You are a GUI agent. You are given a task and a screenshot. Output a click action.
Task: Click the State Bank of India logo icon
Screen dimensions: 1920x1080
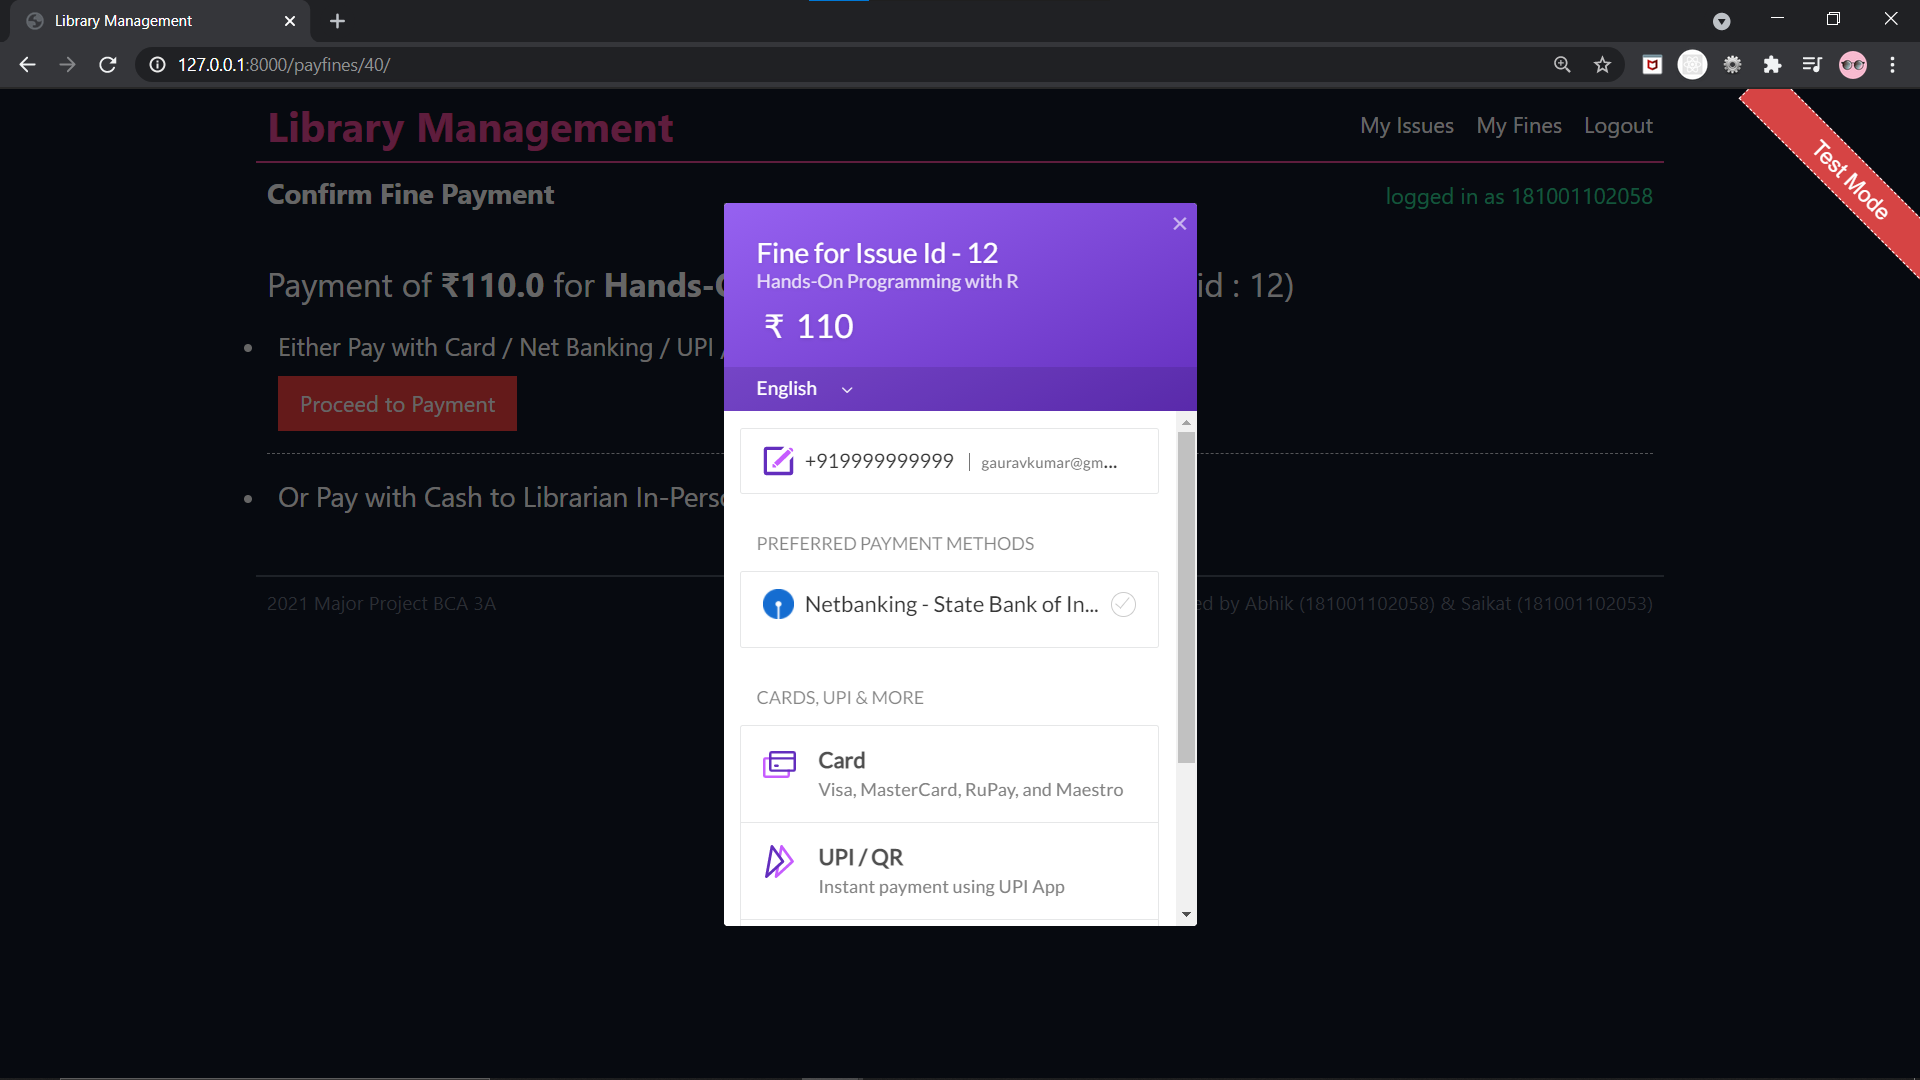click(x=778, y=604)
